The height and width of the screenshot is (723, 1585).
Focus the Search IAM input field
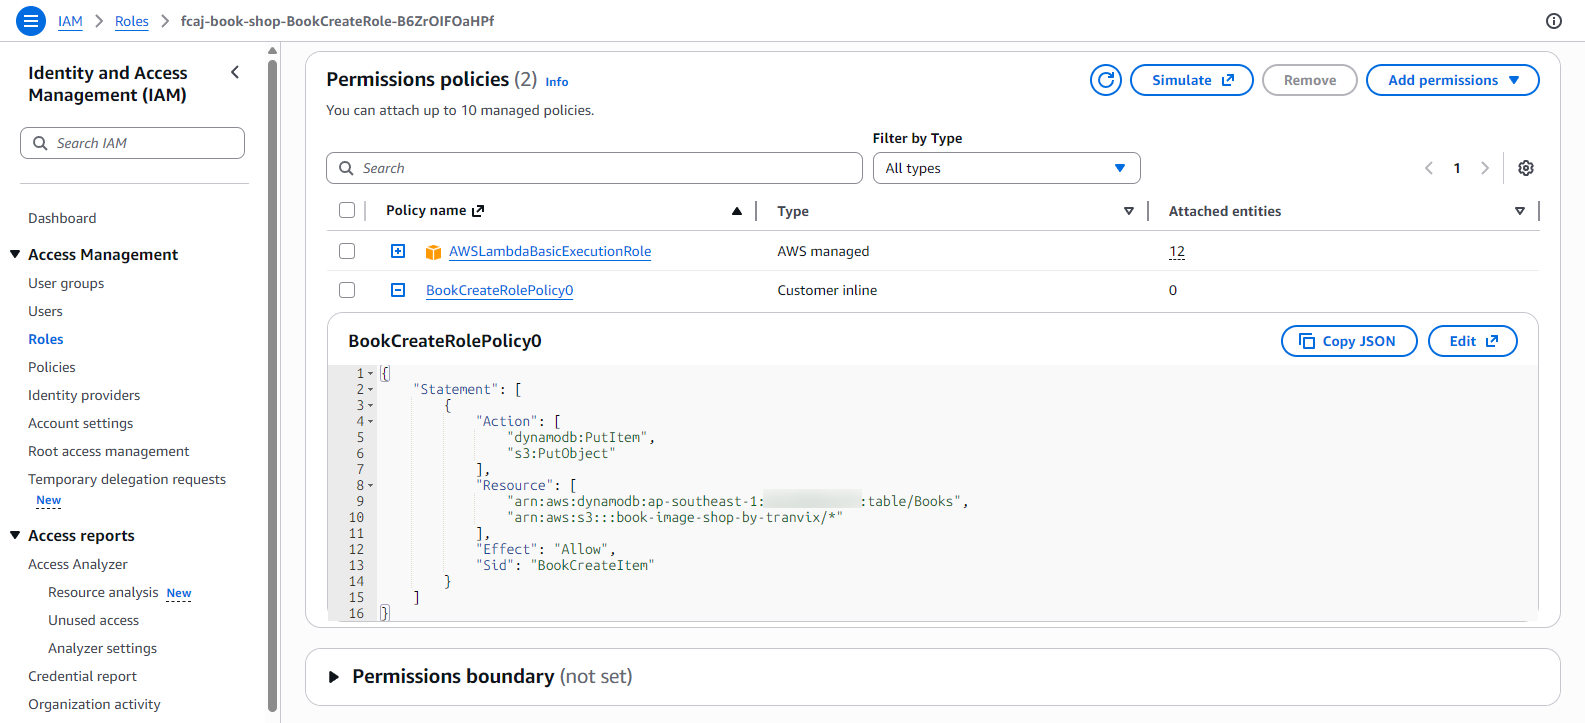132,143
